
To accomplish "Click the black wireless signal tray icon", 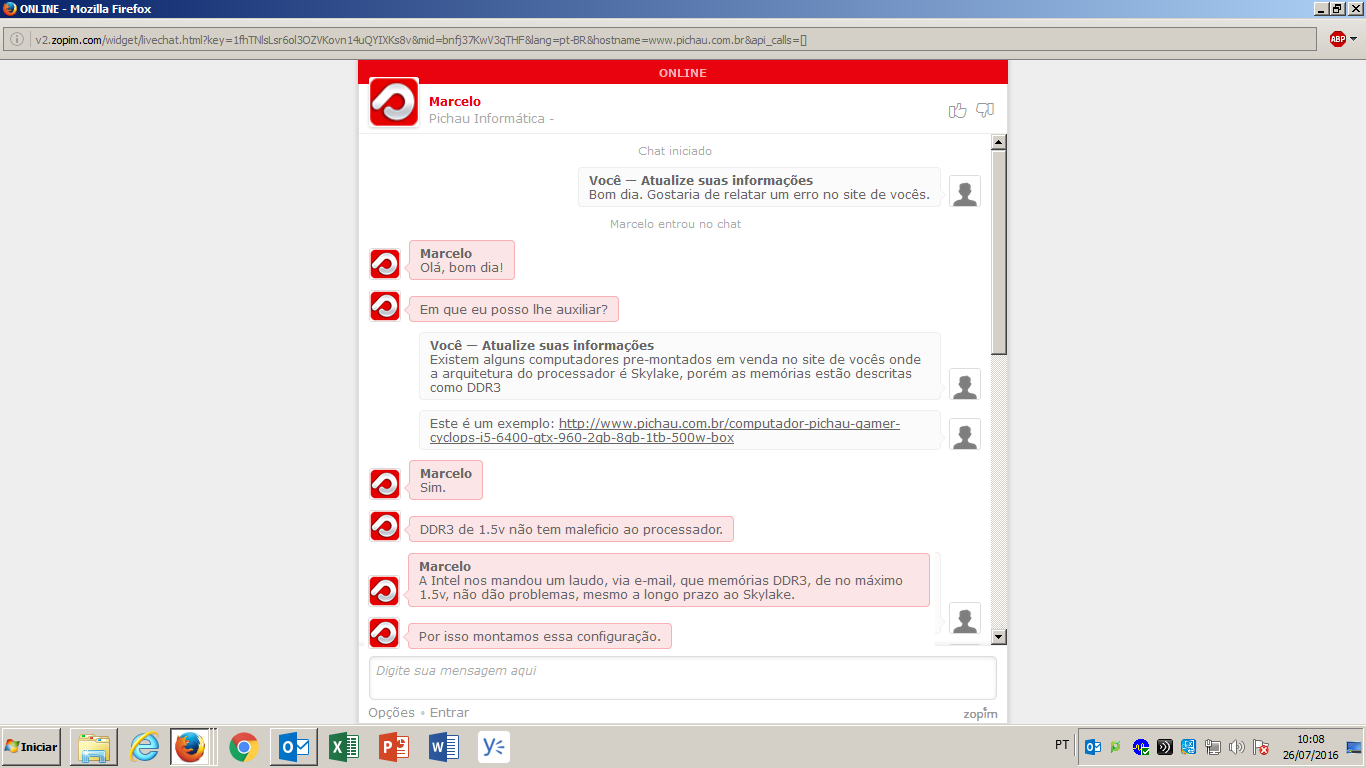I will (x=1165, y=747).
